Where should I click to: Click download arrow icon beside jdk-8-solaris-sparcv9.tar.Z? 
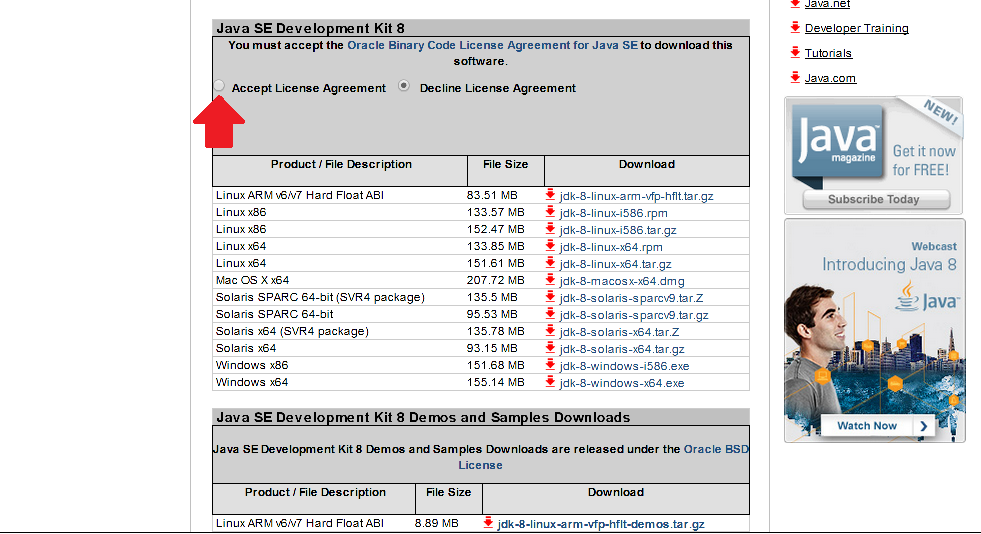tap(550, 296)
